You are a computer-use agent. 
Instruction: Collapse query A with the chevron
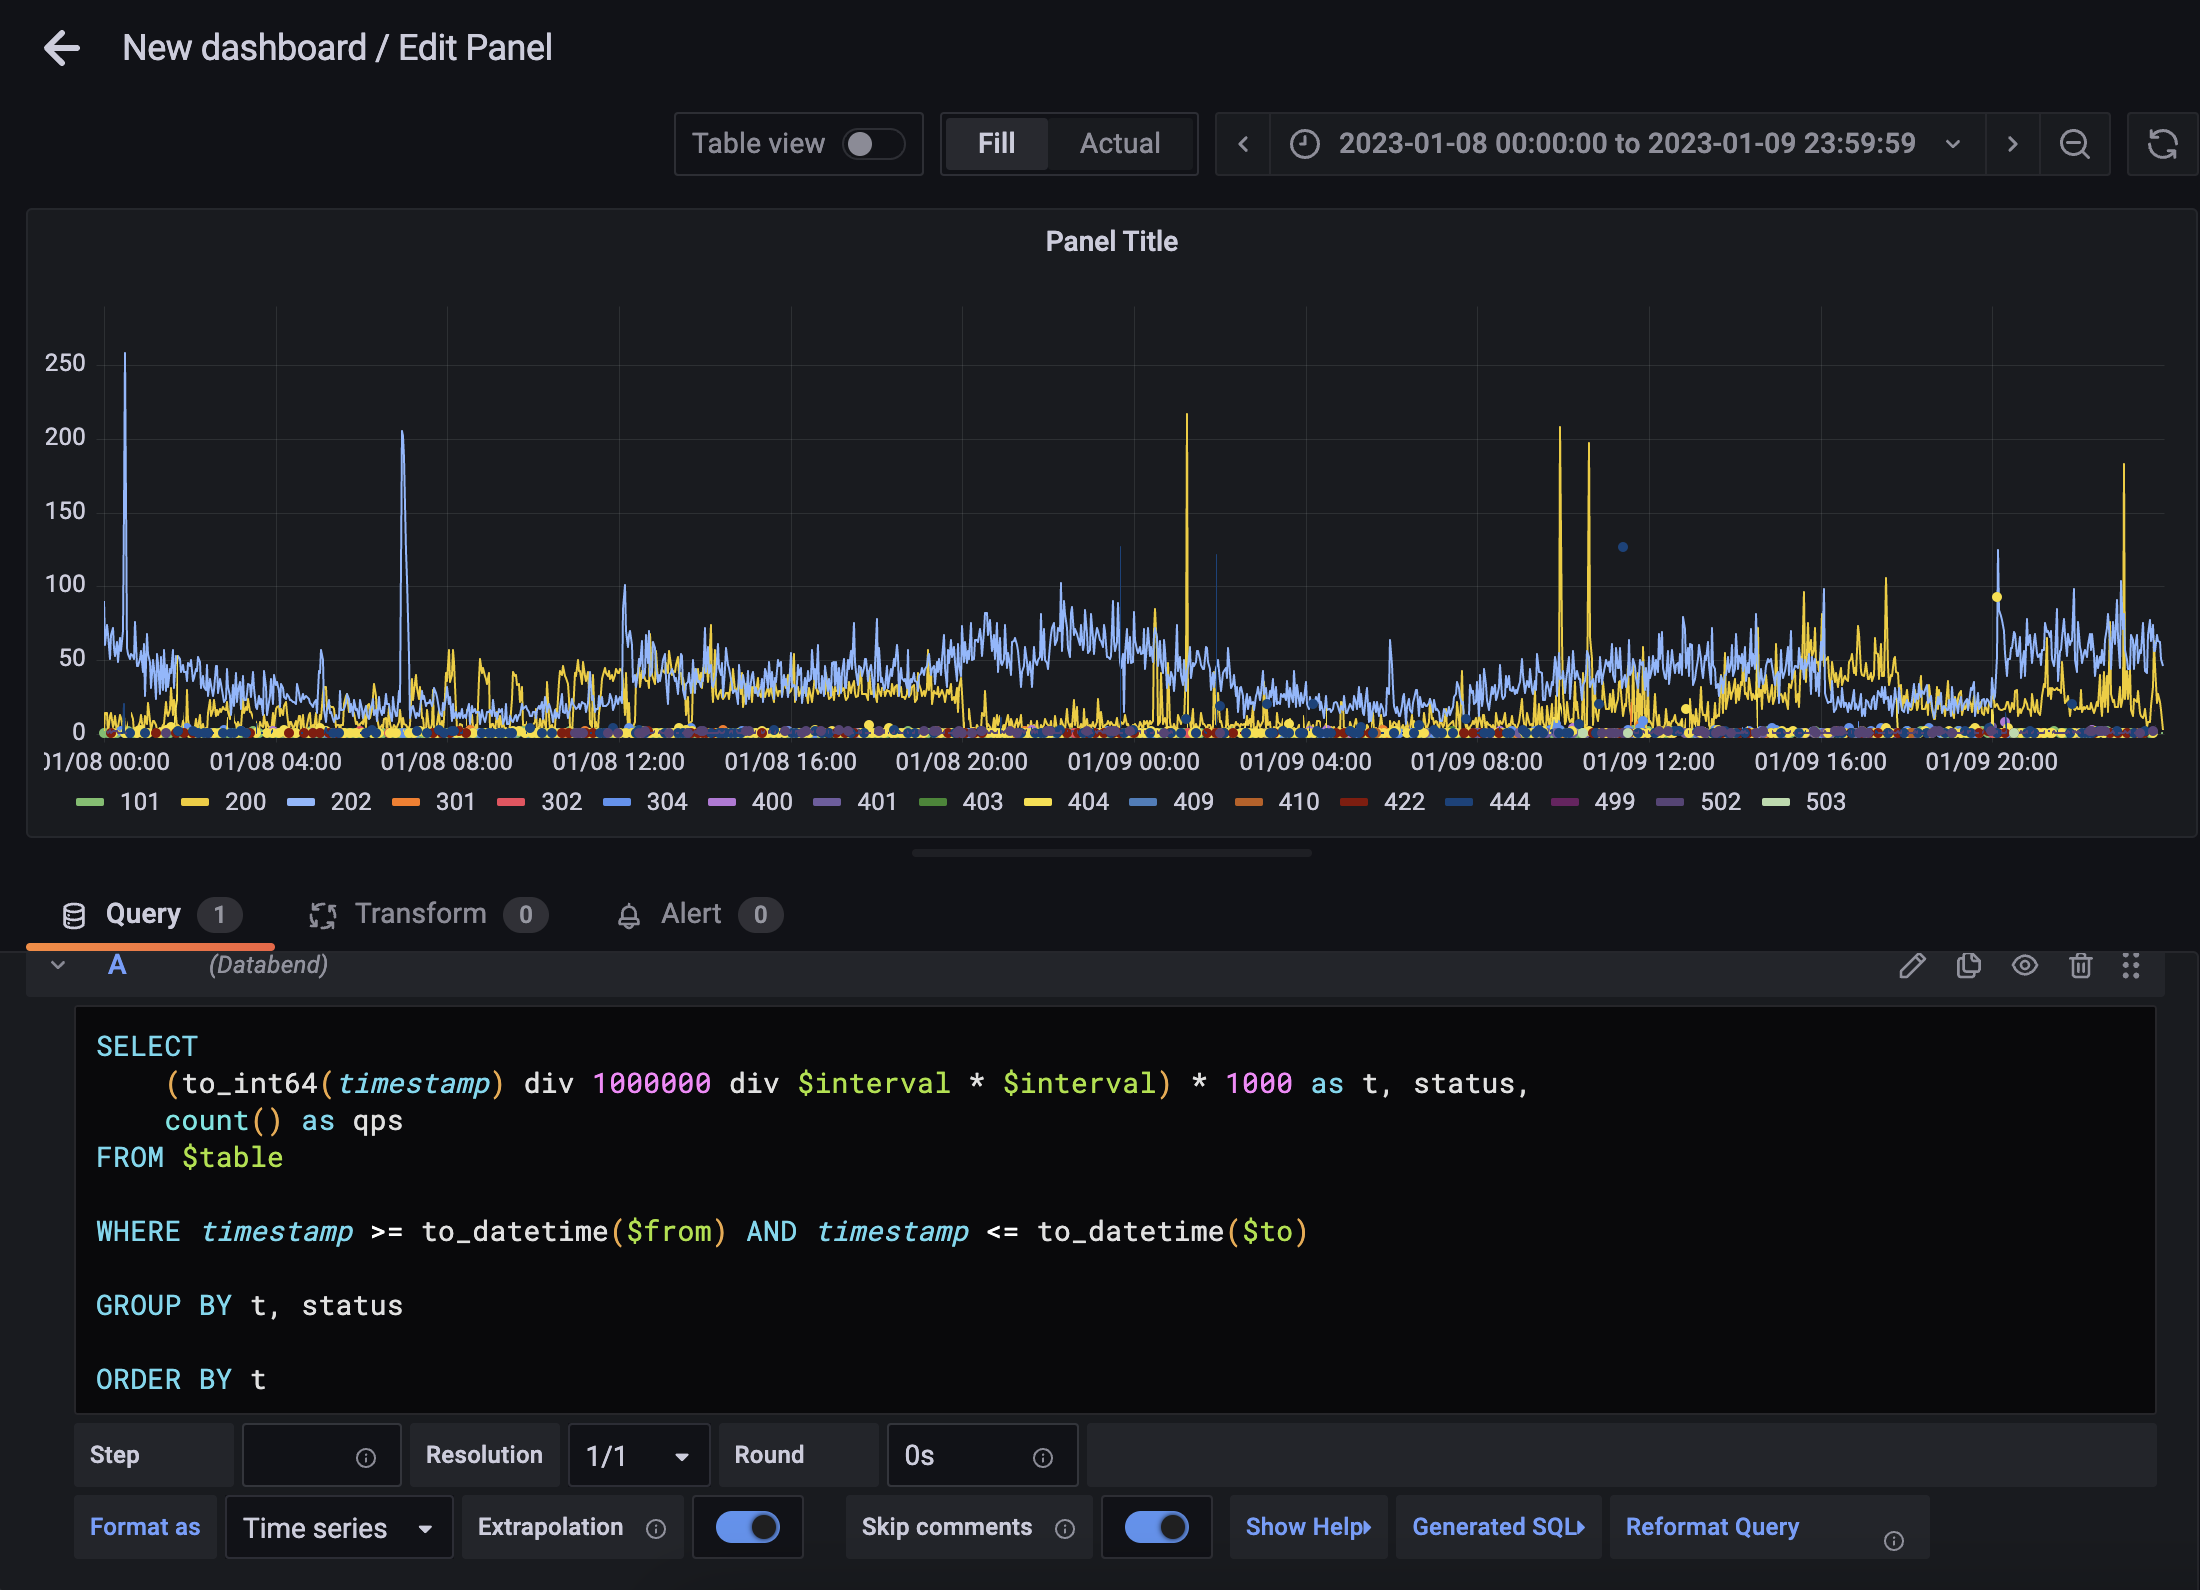pyautogui.click(x=58, y=965)
